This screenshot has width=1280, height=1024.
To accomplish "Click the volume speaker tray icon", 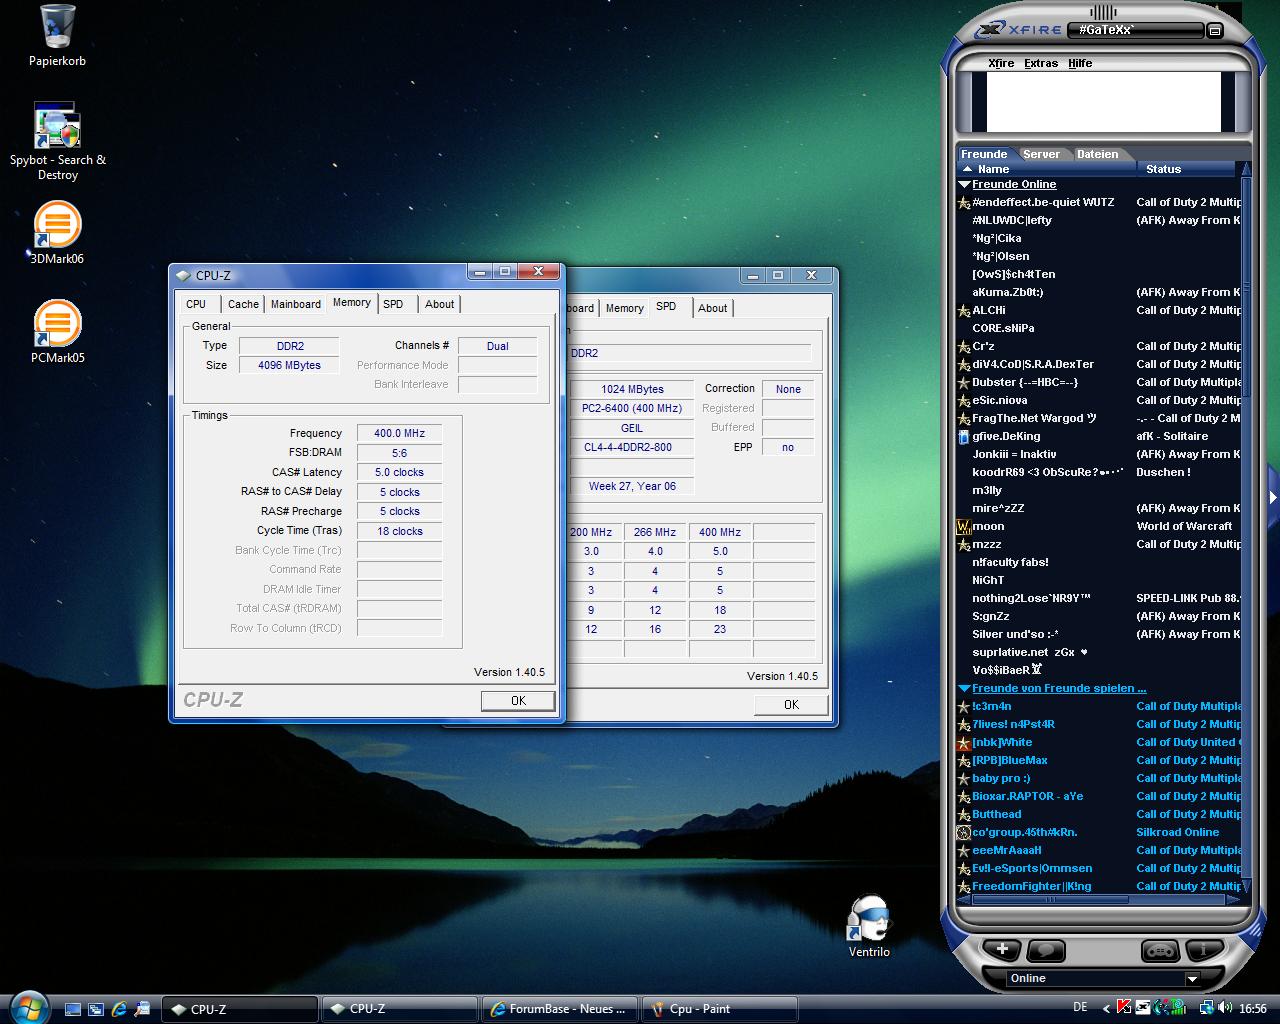I will pos(1226,1008).
